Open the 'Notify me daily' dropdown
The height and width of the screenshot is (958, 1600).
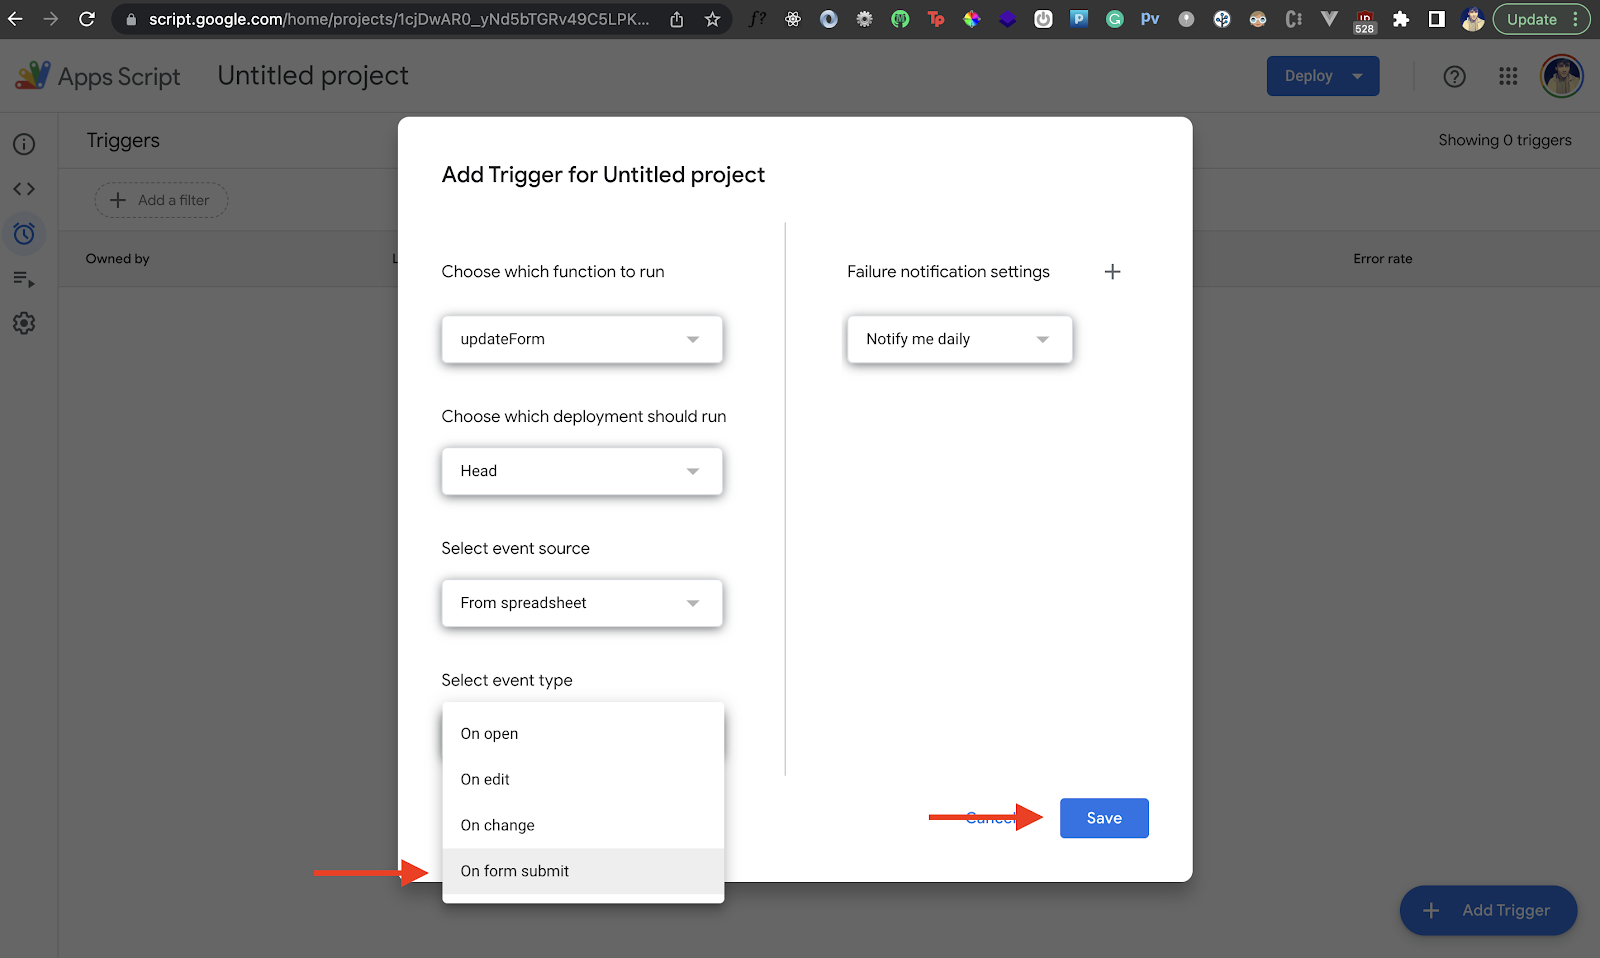pyautogui.click(x=960, y=339)
